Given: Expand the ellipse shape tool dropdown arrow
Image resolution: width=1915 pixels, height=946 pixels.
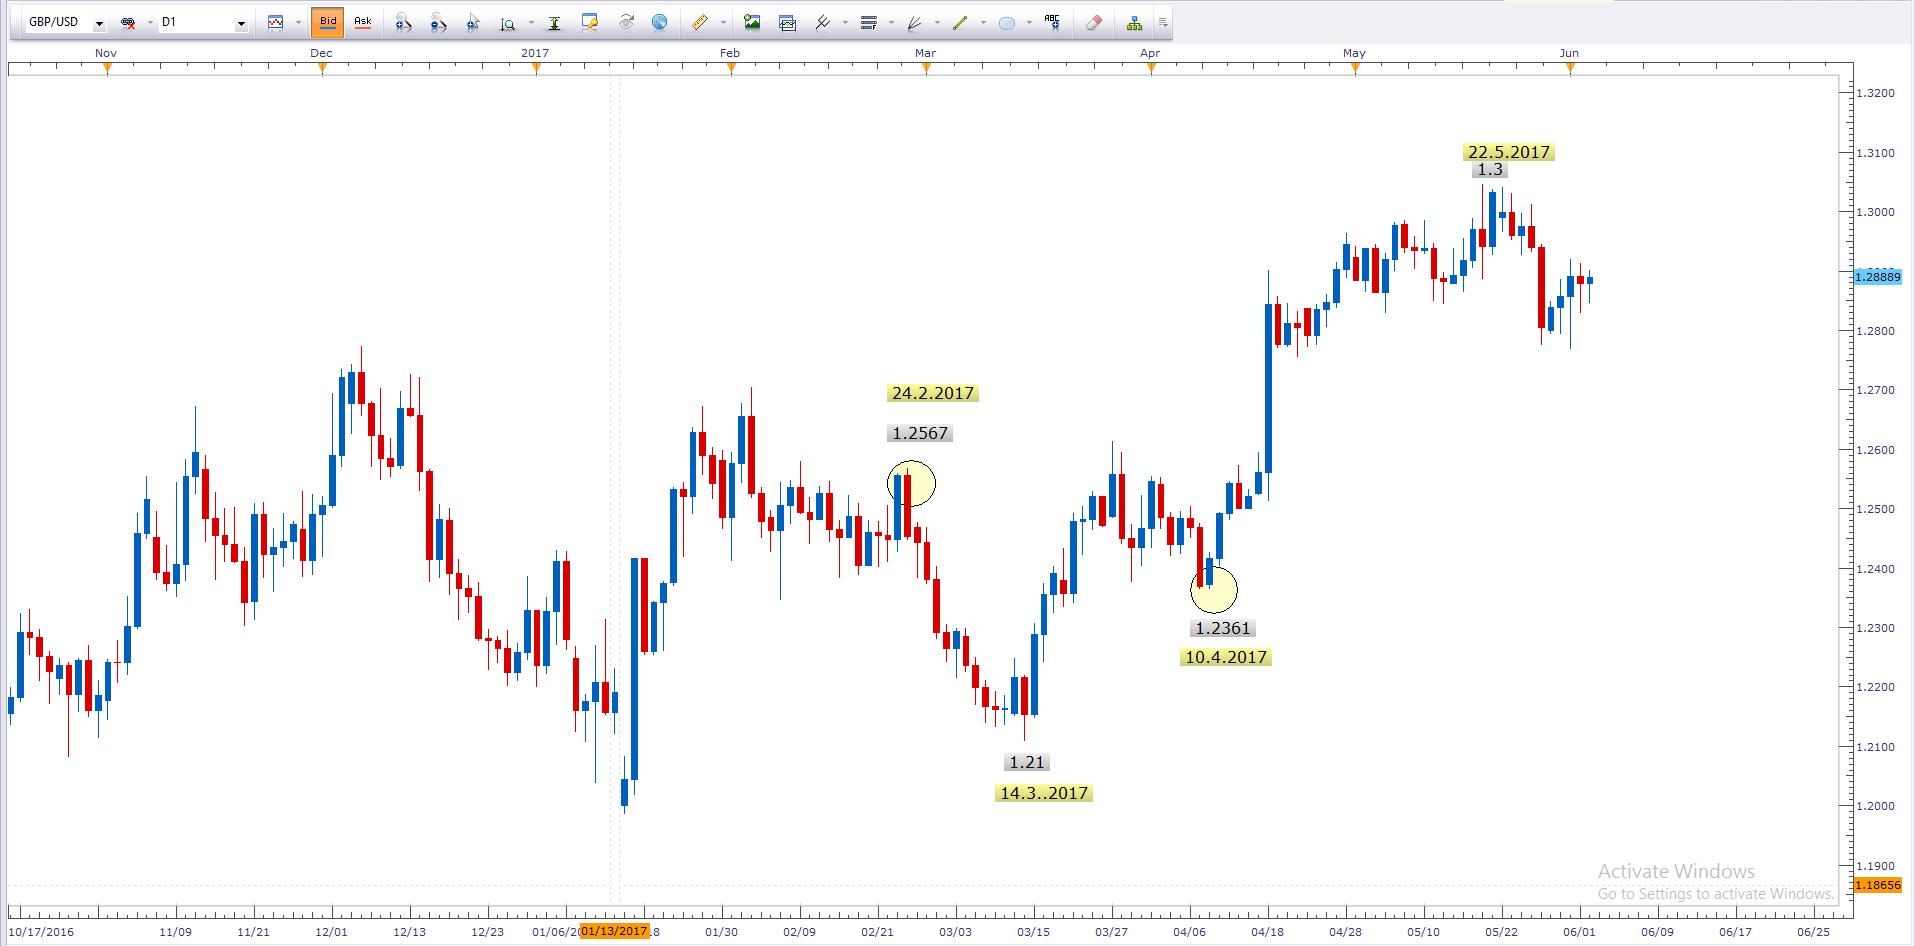Looking at the screenshot, I should 1029,23.
